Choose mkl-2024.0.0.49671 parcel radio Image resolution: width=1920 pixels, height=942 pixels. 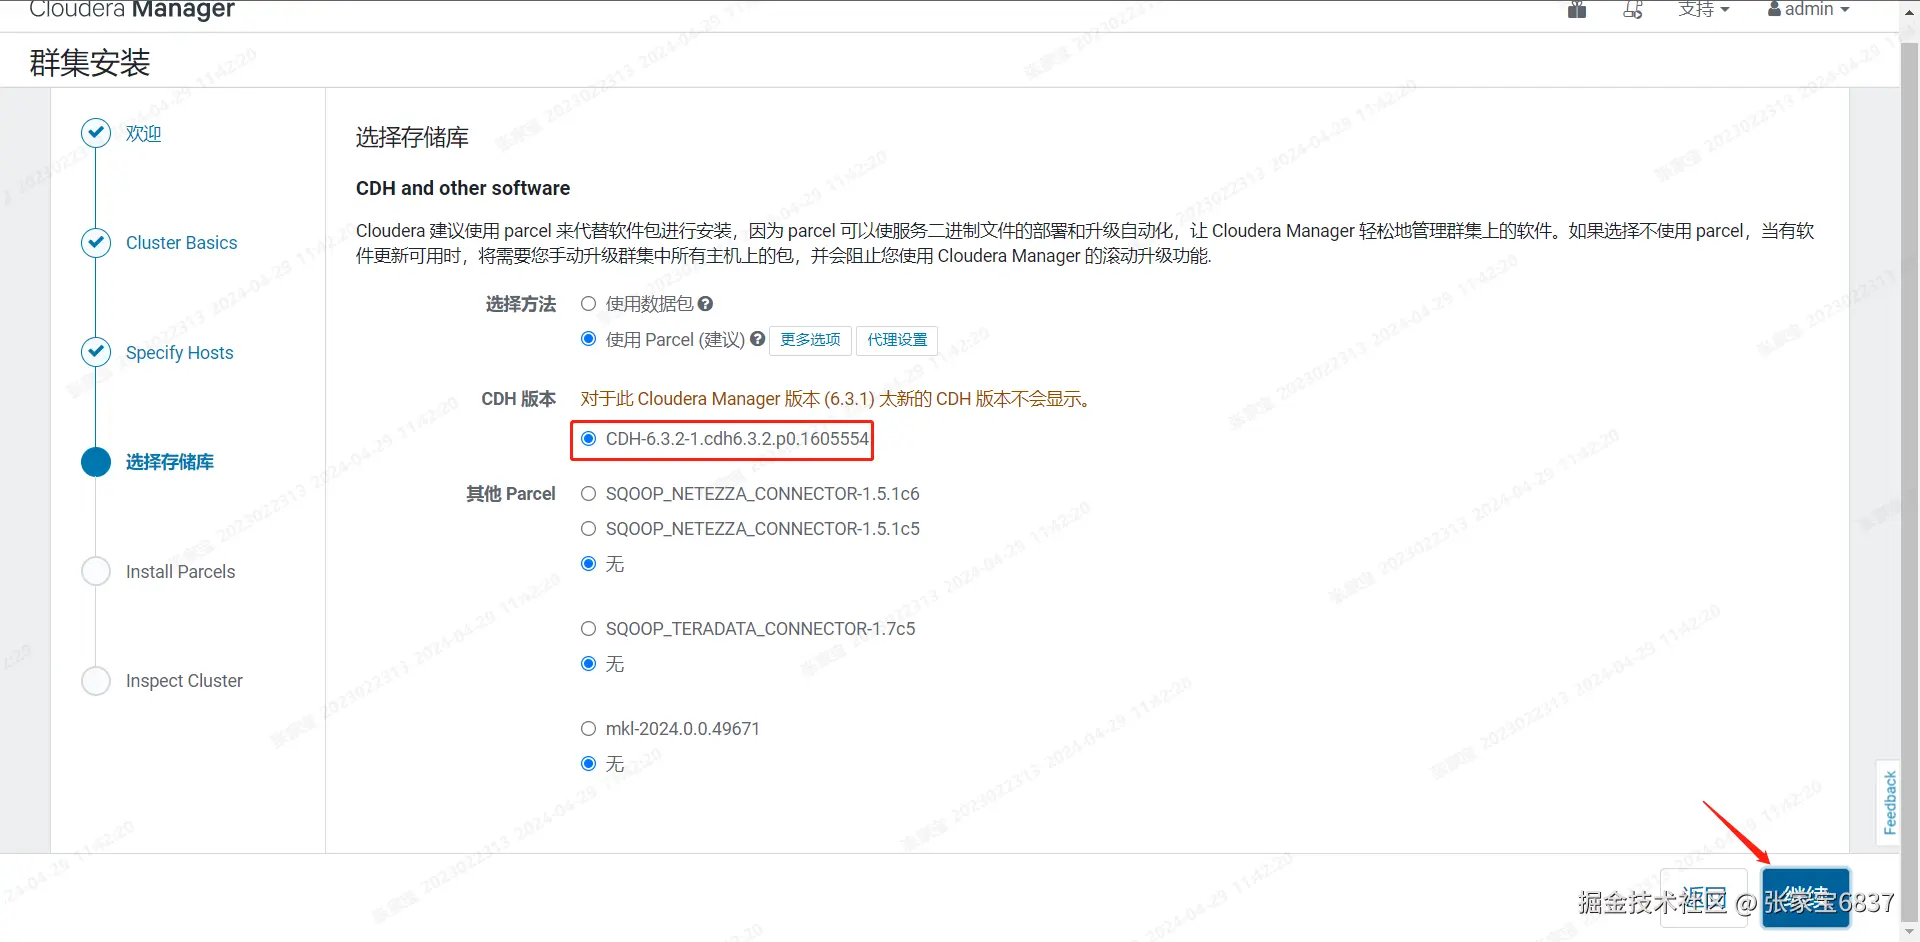pos(588,729)
